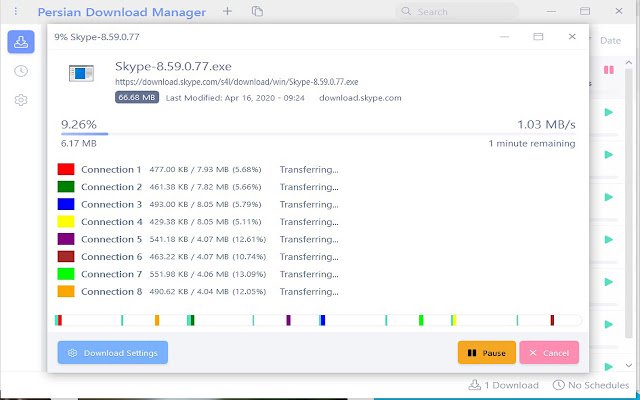Open Download Settings

point(113,353)
